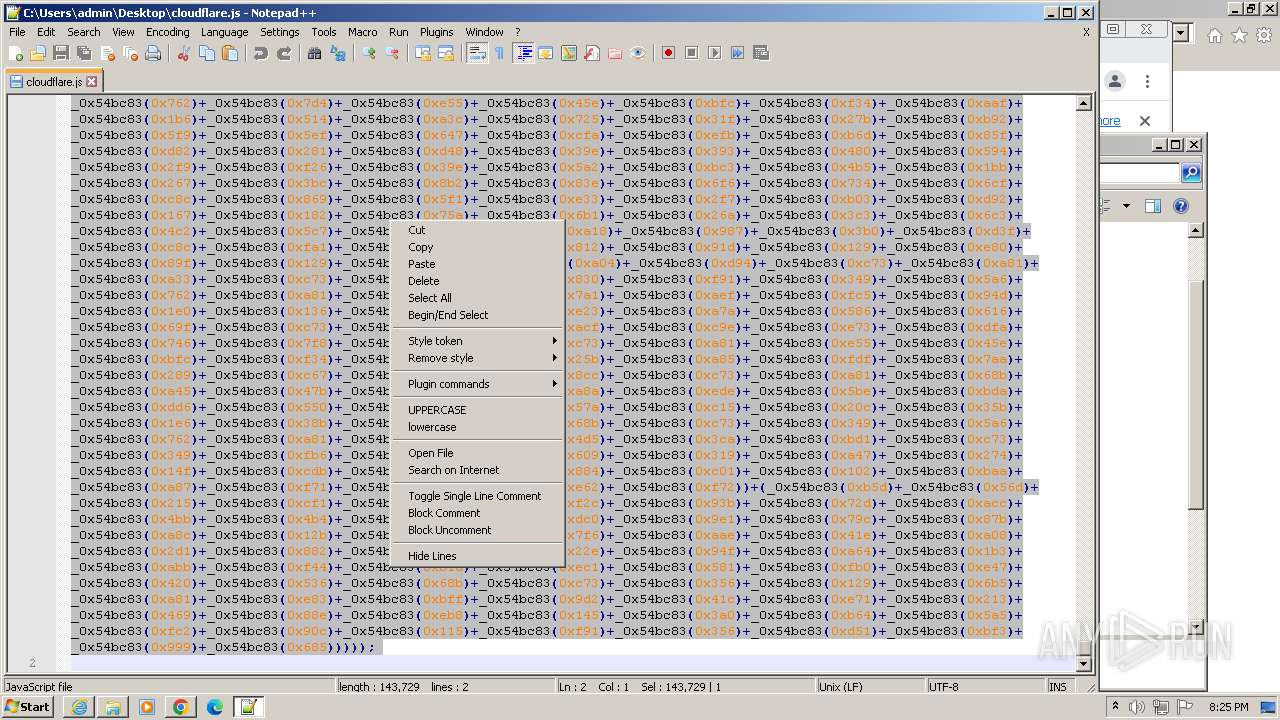Open Find with the binoculars icon
1280x720 pixels.
point(315,53)
